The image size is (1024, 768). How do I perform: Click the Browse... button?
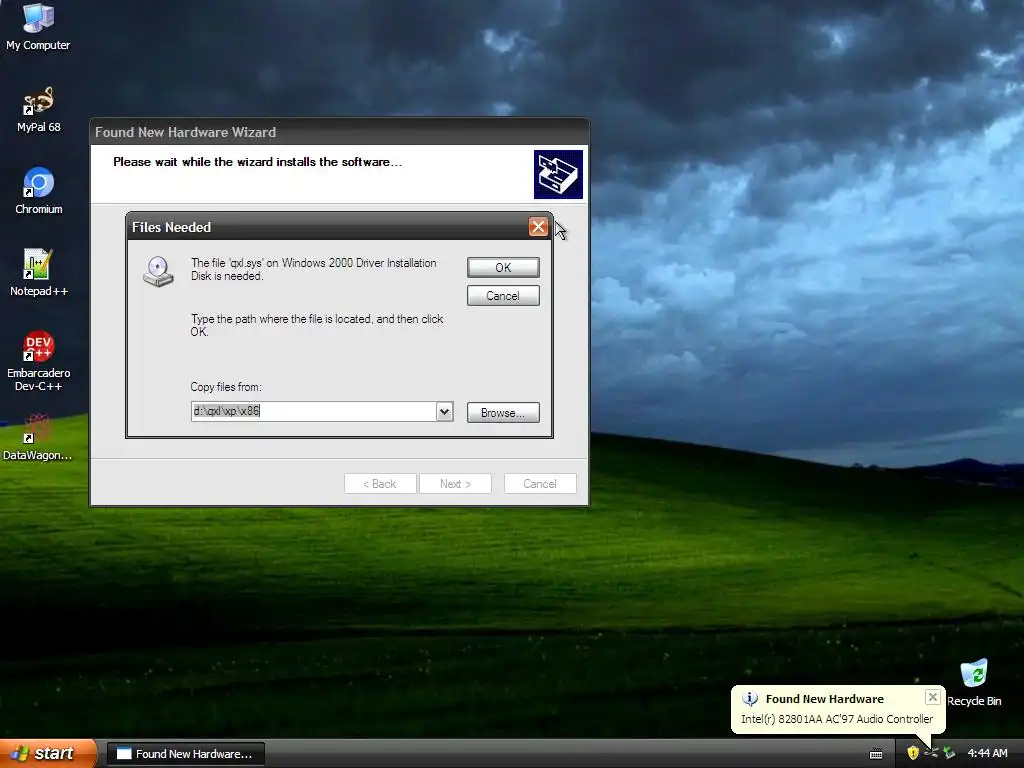[503, 413]
